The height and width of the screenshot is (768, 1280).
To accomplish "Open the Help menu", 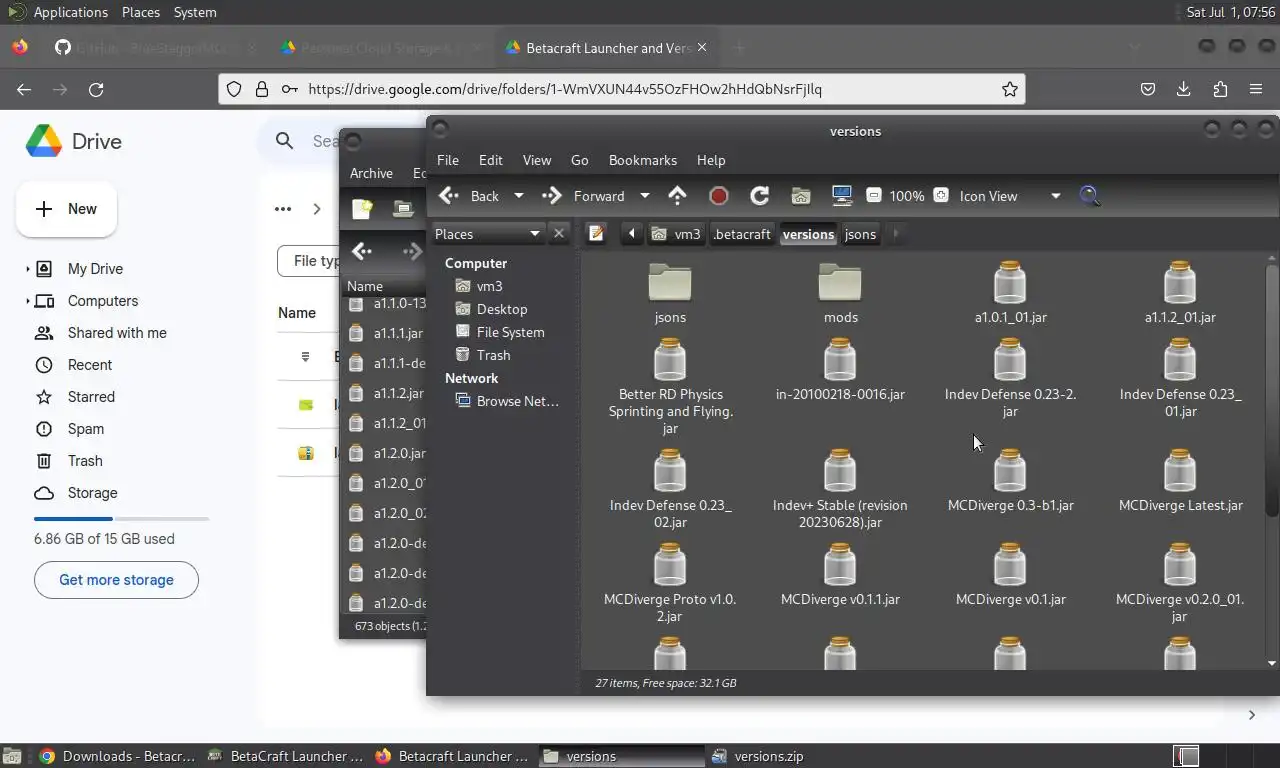I will (x=711, y=160).
